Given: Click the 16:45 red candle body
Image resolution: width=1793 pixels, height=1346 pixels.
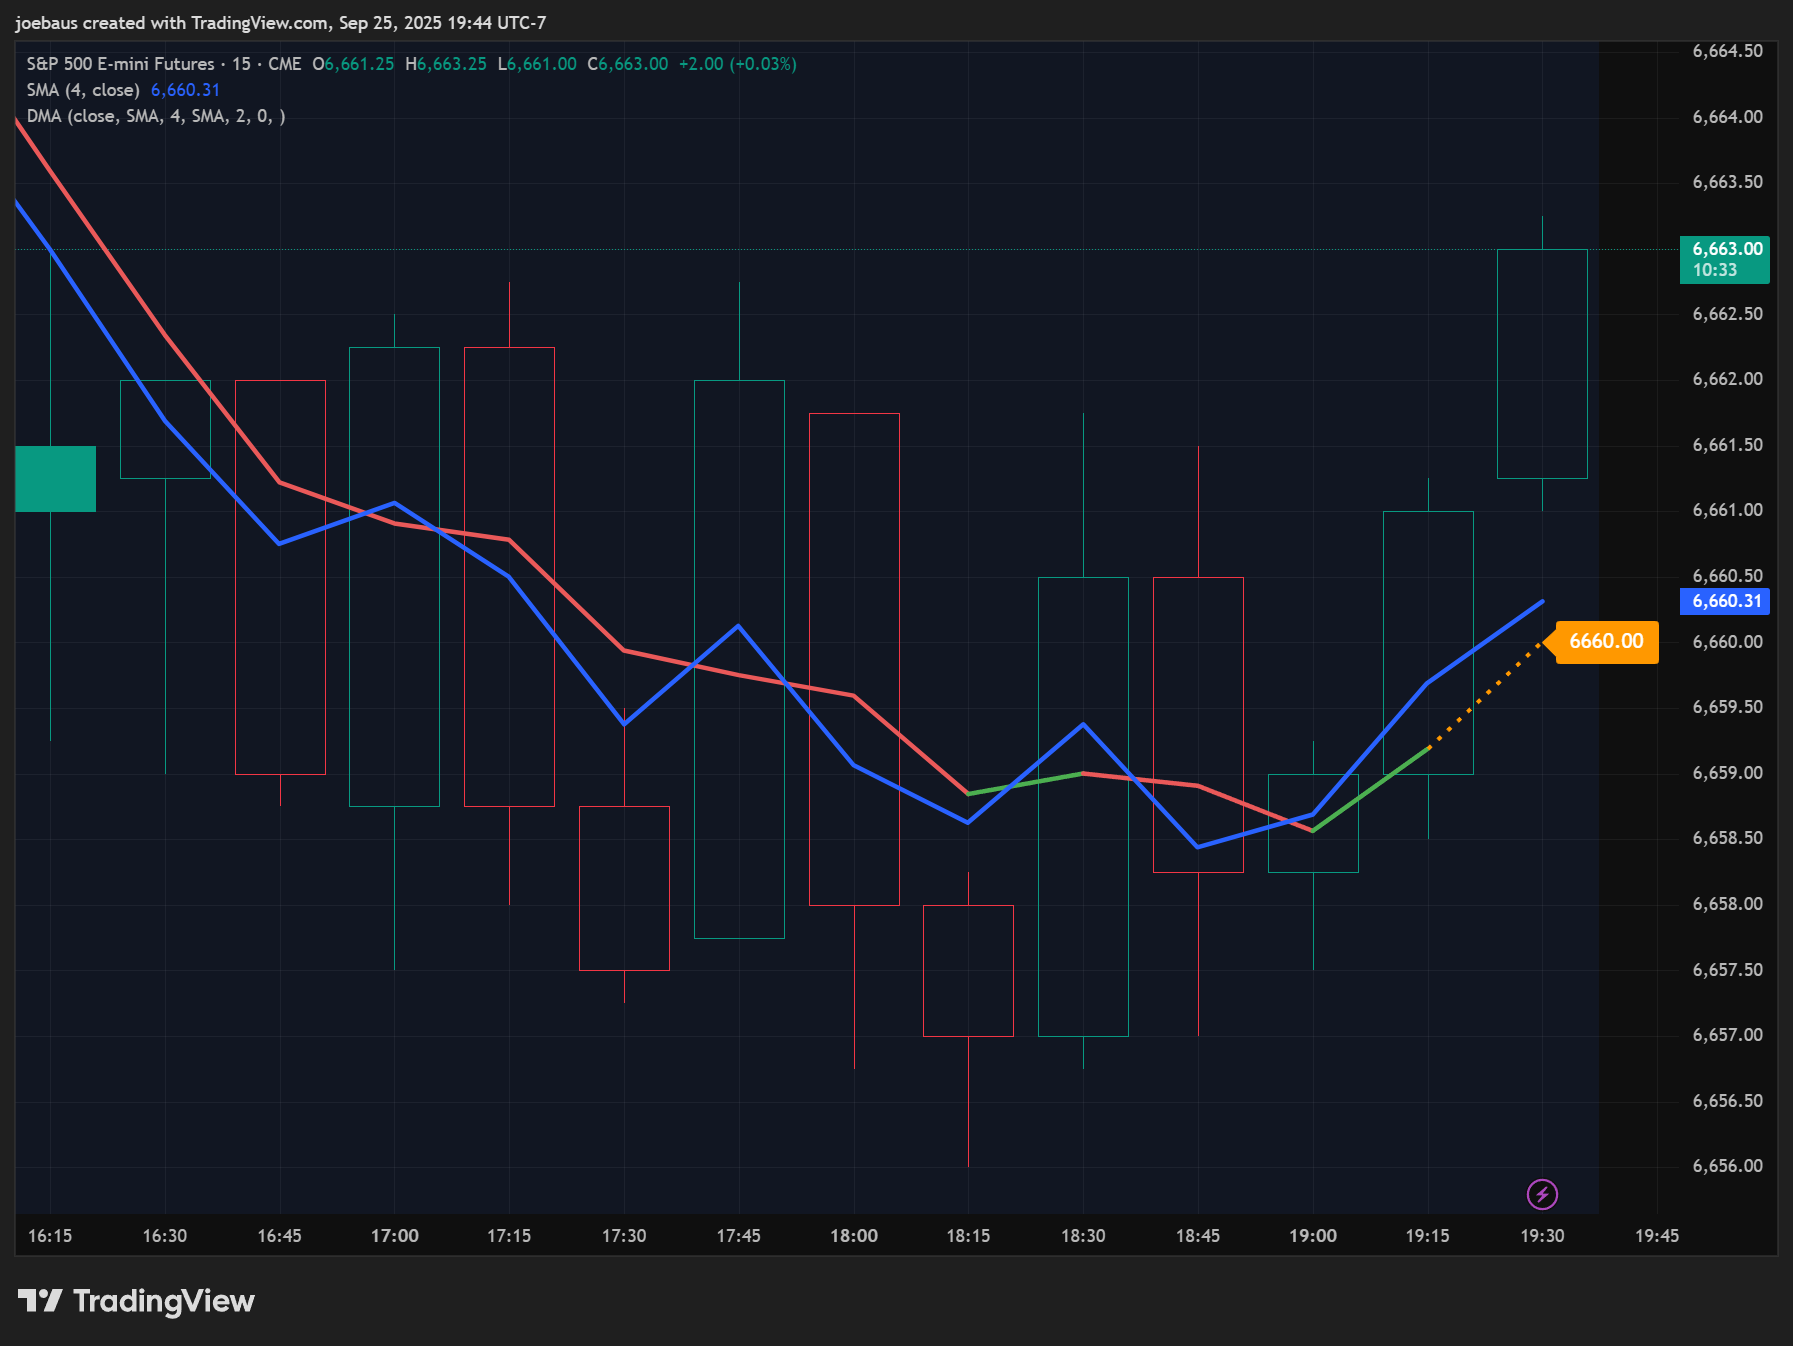Looking at the screenshot, I should pos(280,577).
